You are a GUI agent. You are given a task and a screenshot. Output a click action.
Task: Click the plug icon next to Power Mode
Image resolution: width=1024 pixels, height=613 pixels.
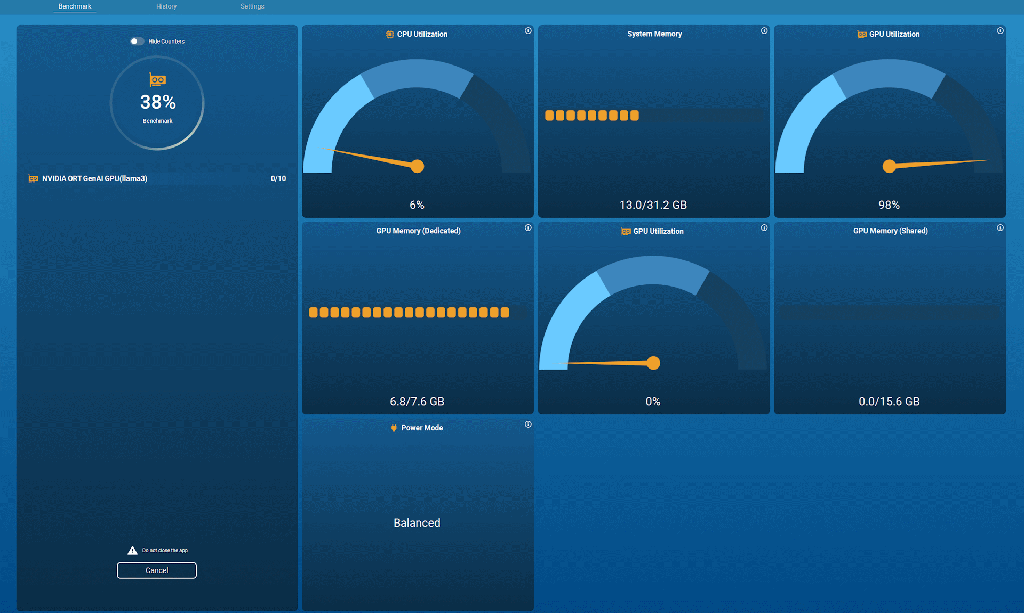tap(394, 428)
